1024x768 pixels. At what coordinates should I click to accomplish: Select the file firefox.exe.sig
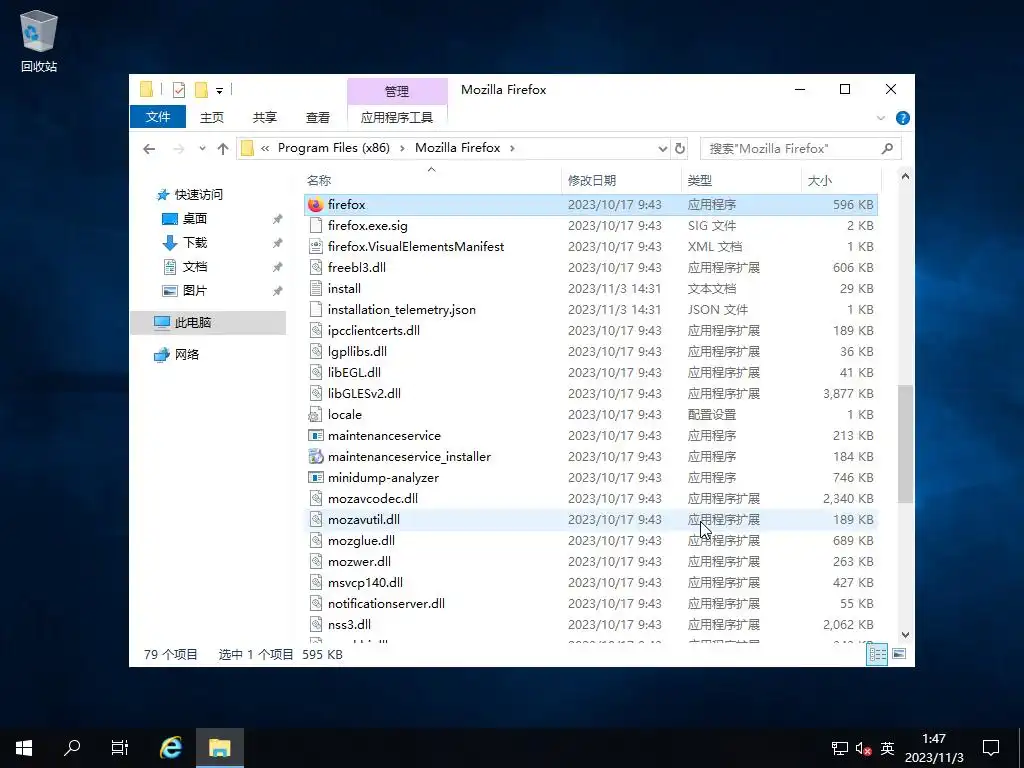tap(590, 225)
